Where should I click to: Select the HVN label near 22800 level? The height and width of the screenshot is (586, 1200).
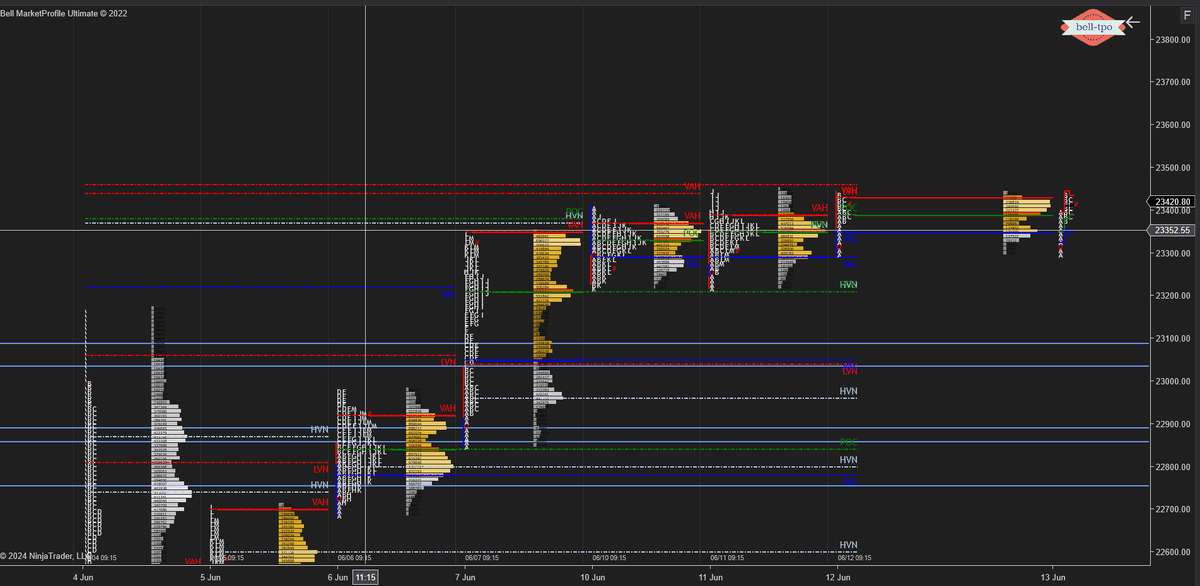tap(848, 460)
